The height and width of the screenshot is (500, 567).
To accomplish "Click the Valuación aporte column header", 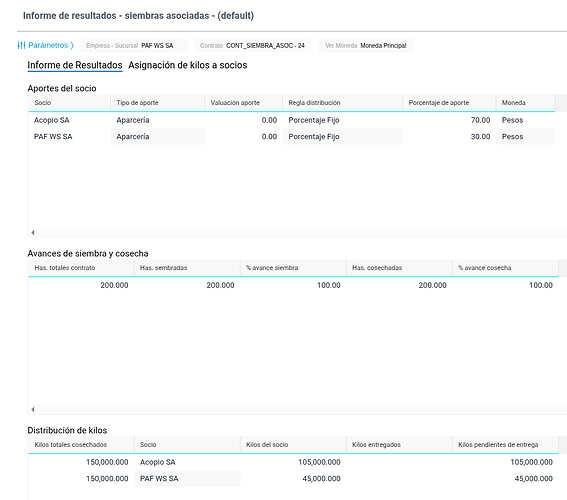I will pyautogui.click(x=244, y=103).
